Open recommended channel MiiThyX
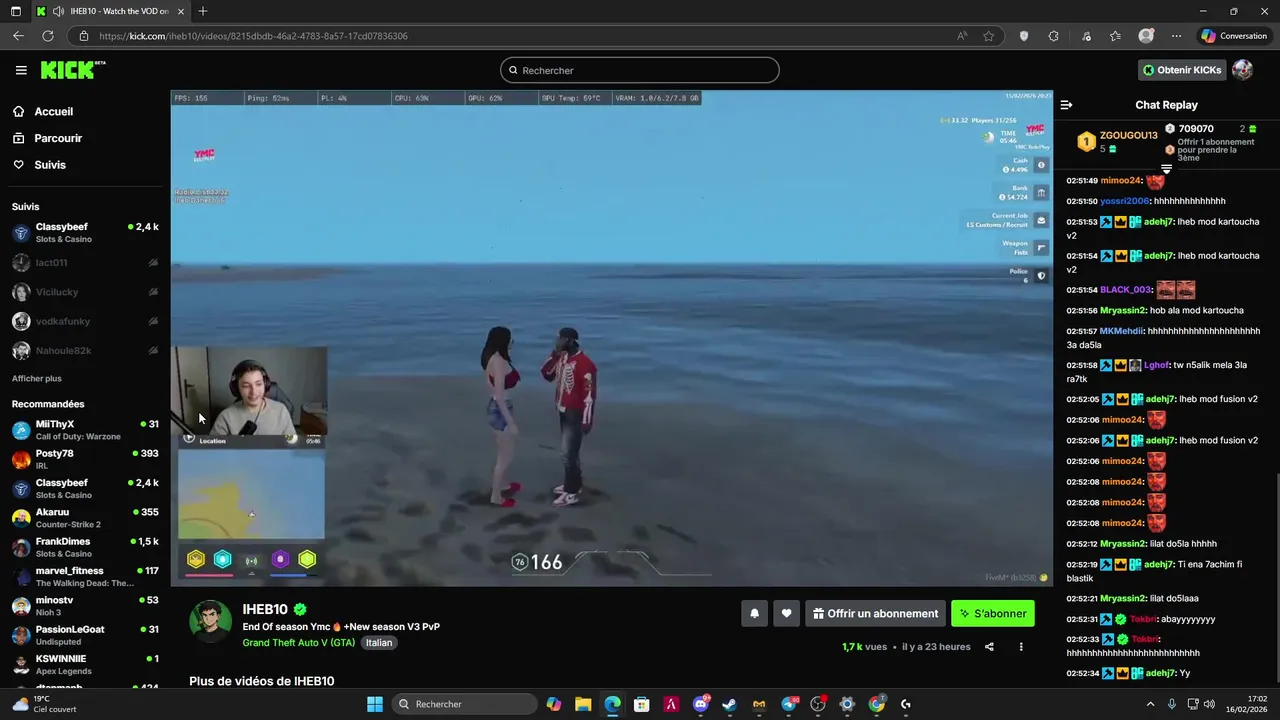The height and width of the screenshot is (720, 1280). pyautogui.click(x=85, y=430)
